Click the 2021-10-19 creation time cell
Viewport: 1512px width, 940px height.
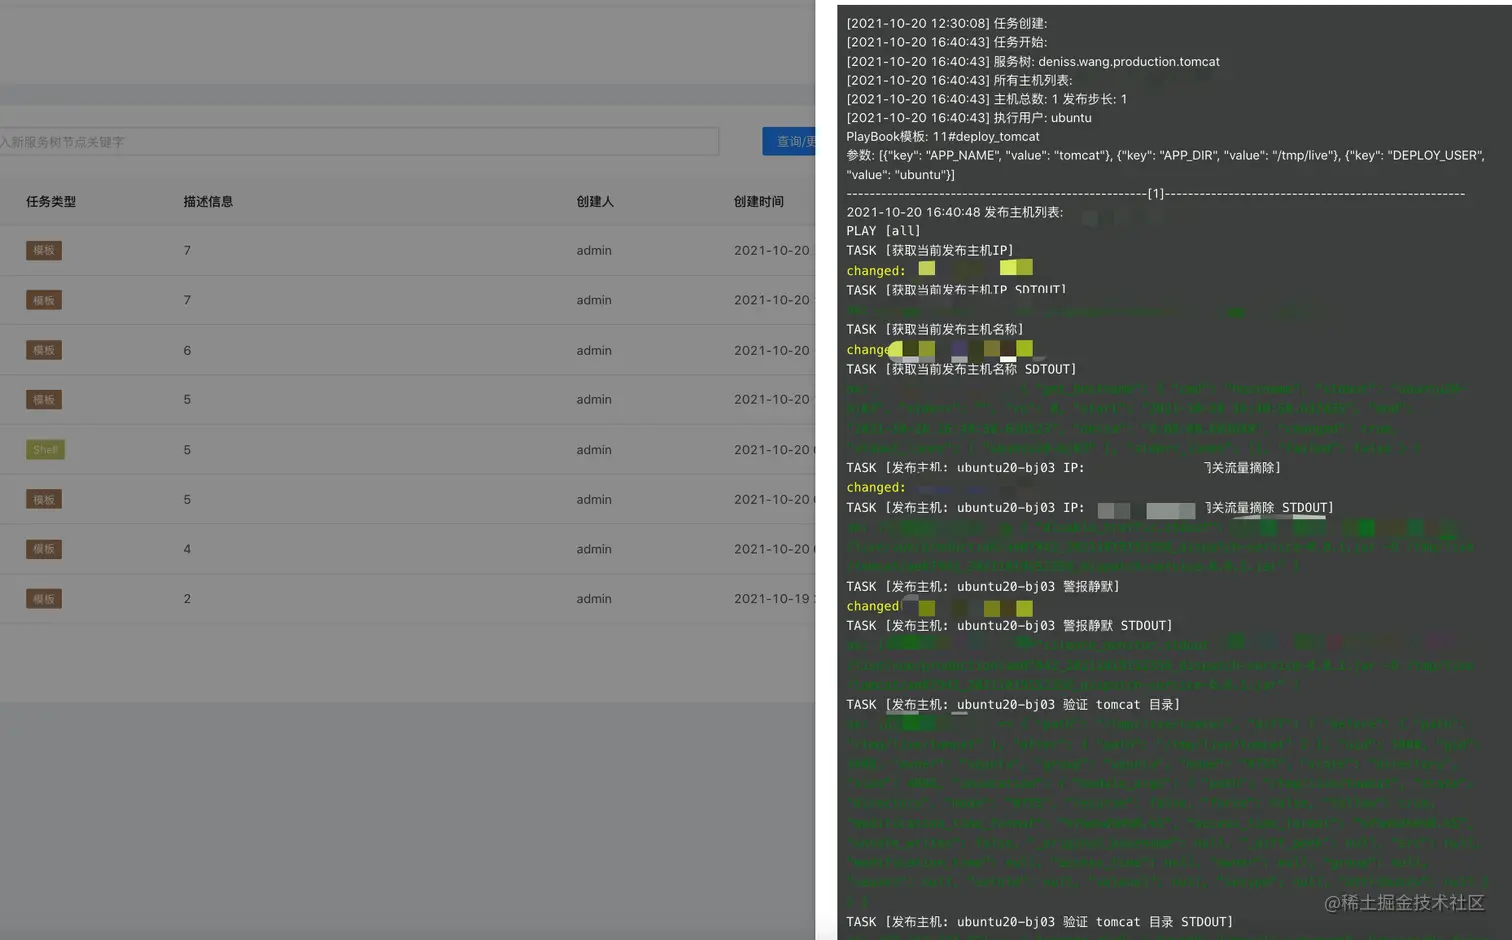pos(774,599)
